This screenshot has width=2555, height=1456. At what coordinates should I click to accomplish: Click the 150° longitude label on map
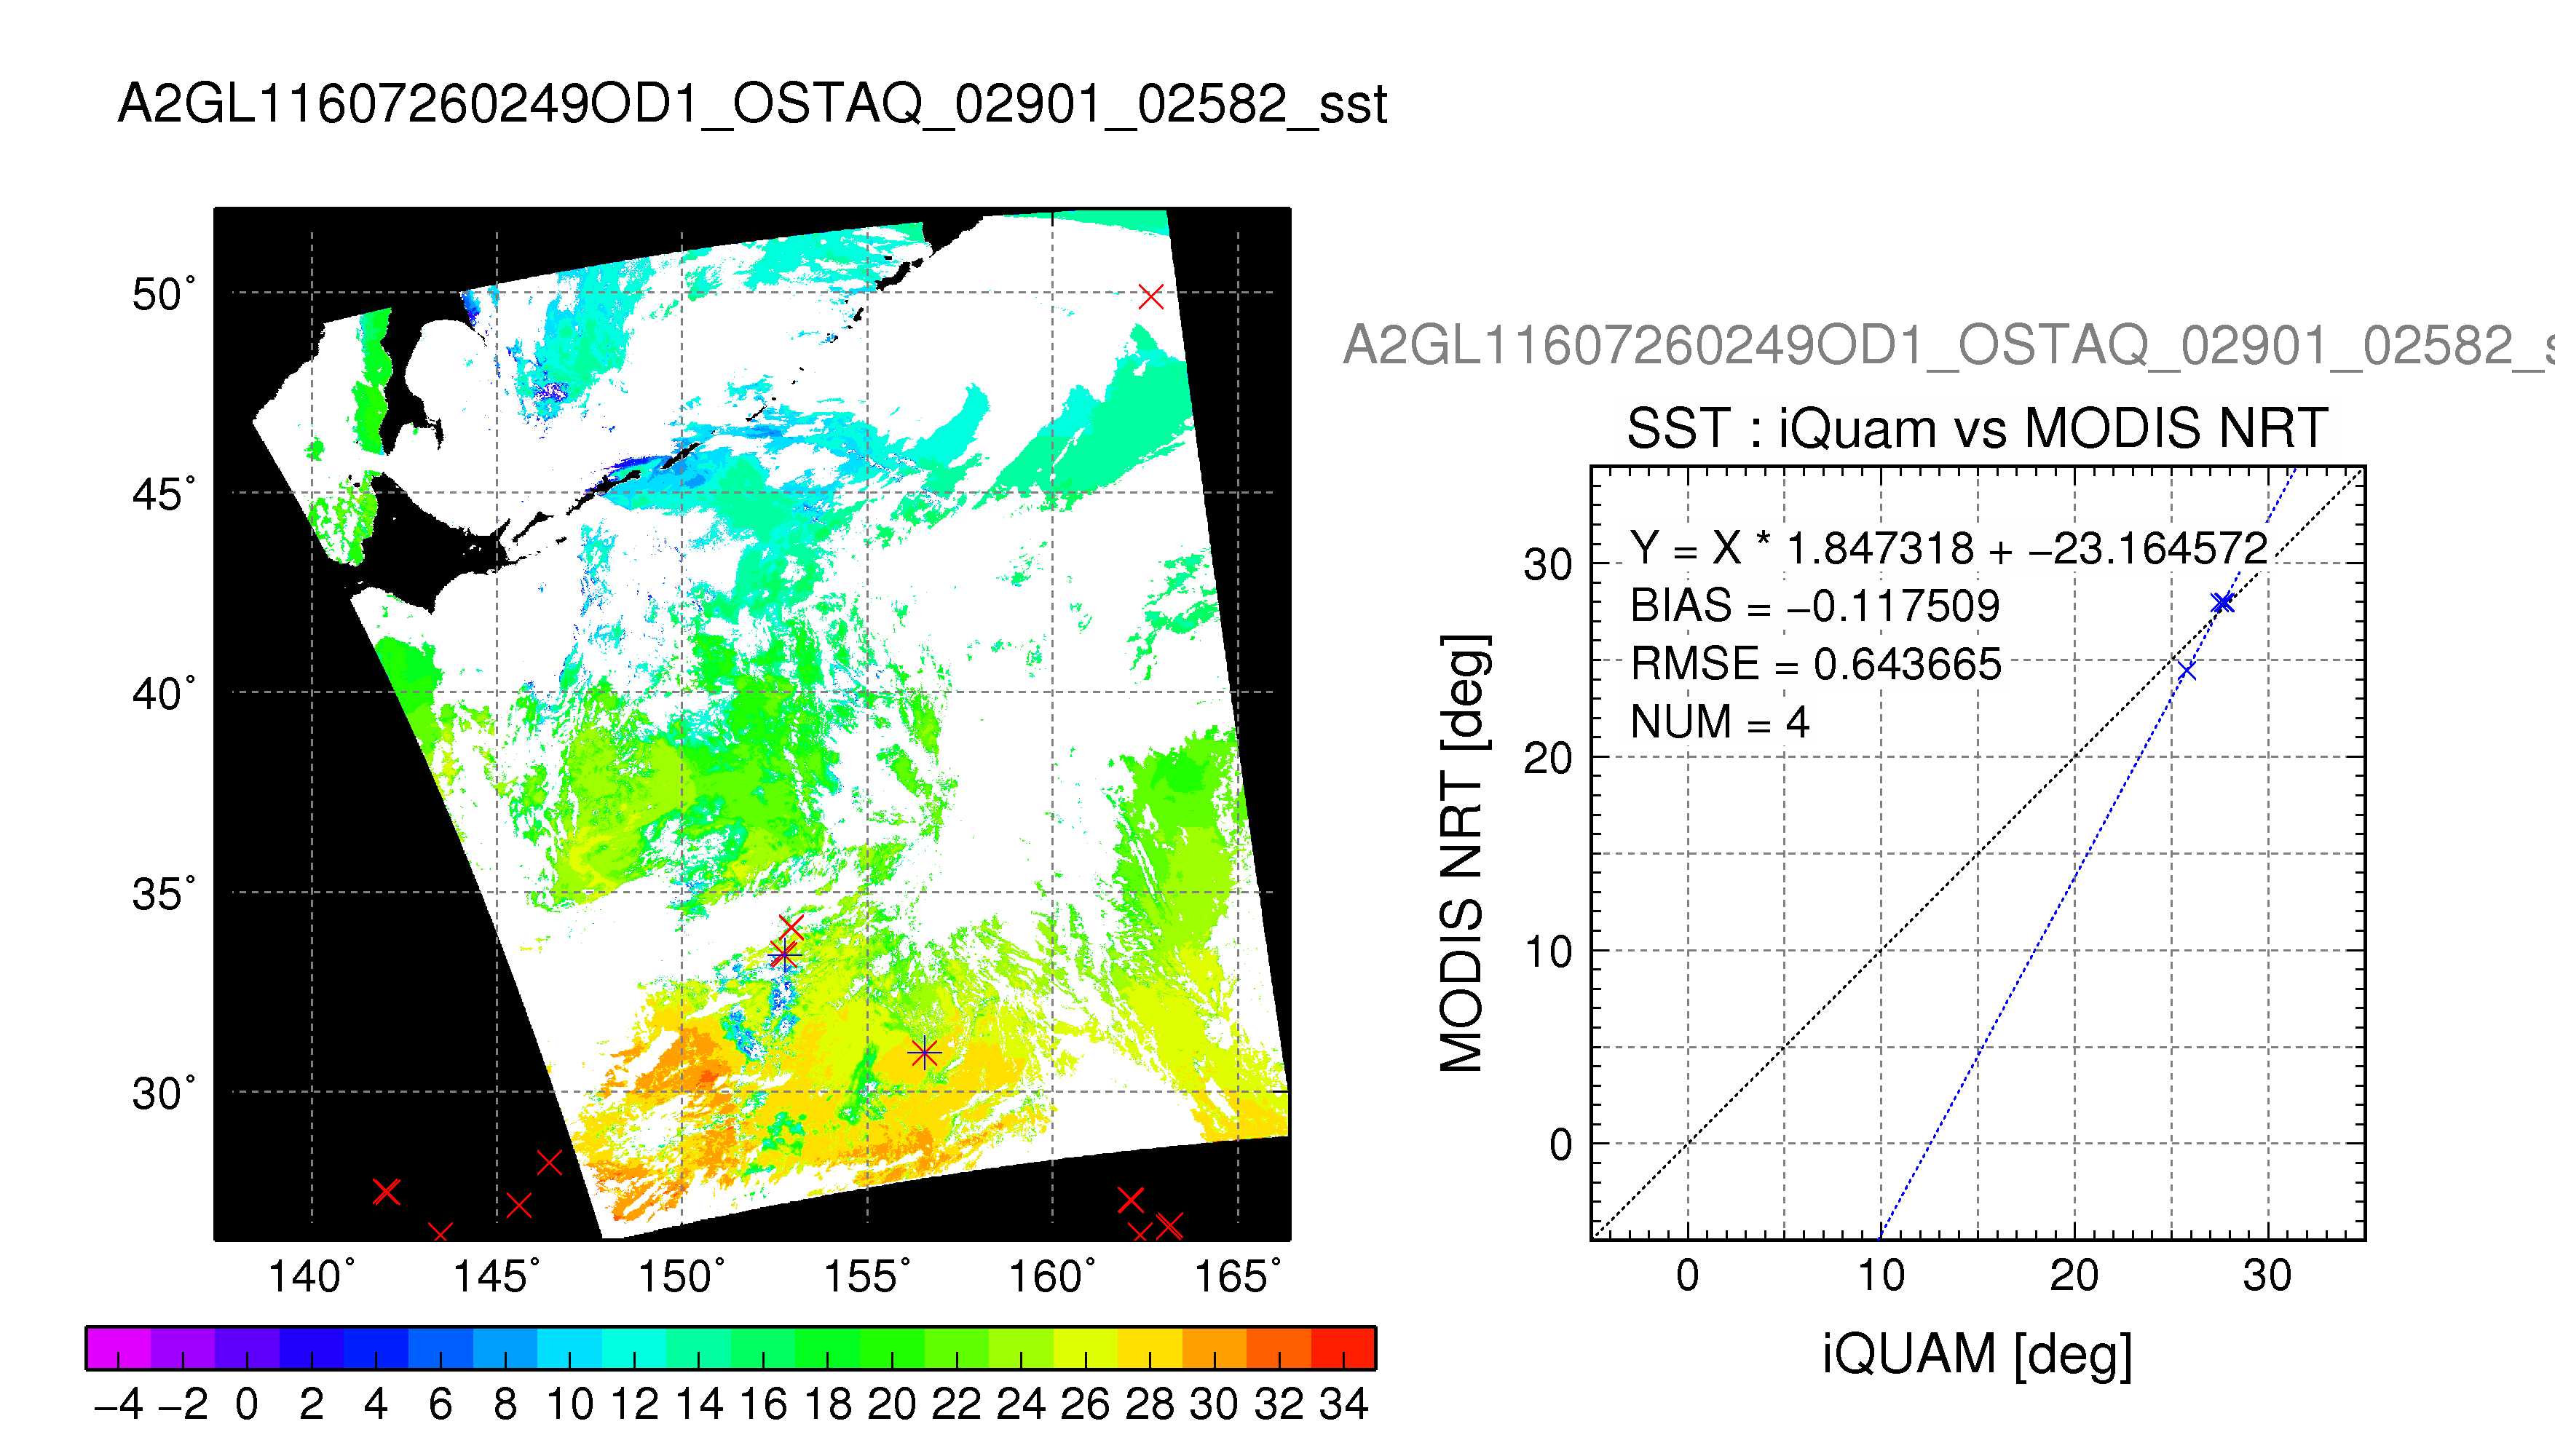pos(682,1277)
